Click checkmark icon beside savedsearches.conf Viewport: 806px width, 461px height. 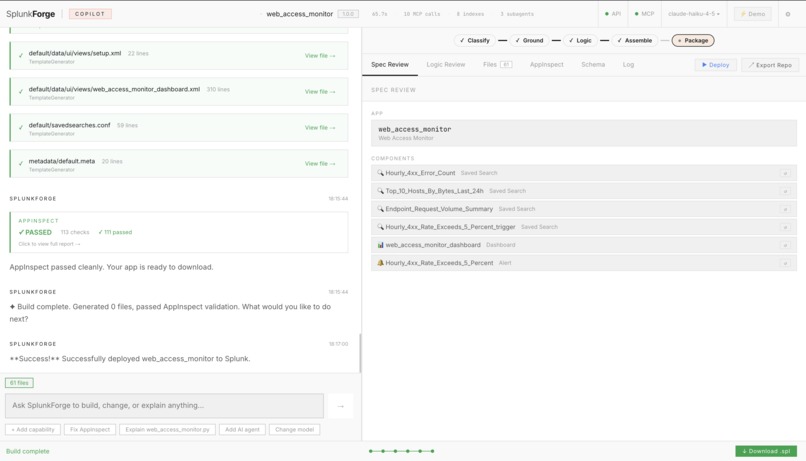tap(21, 127)
